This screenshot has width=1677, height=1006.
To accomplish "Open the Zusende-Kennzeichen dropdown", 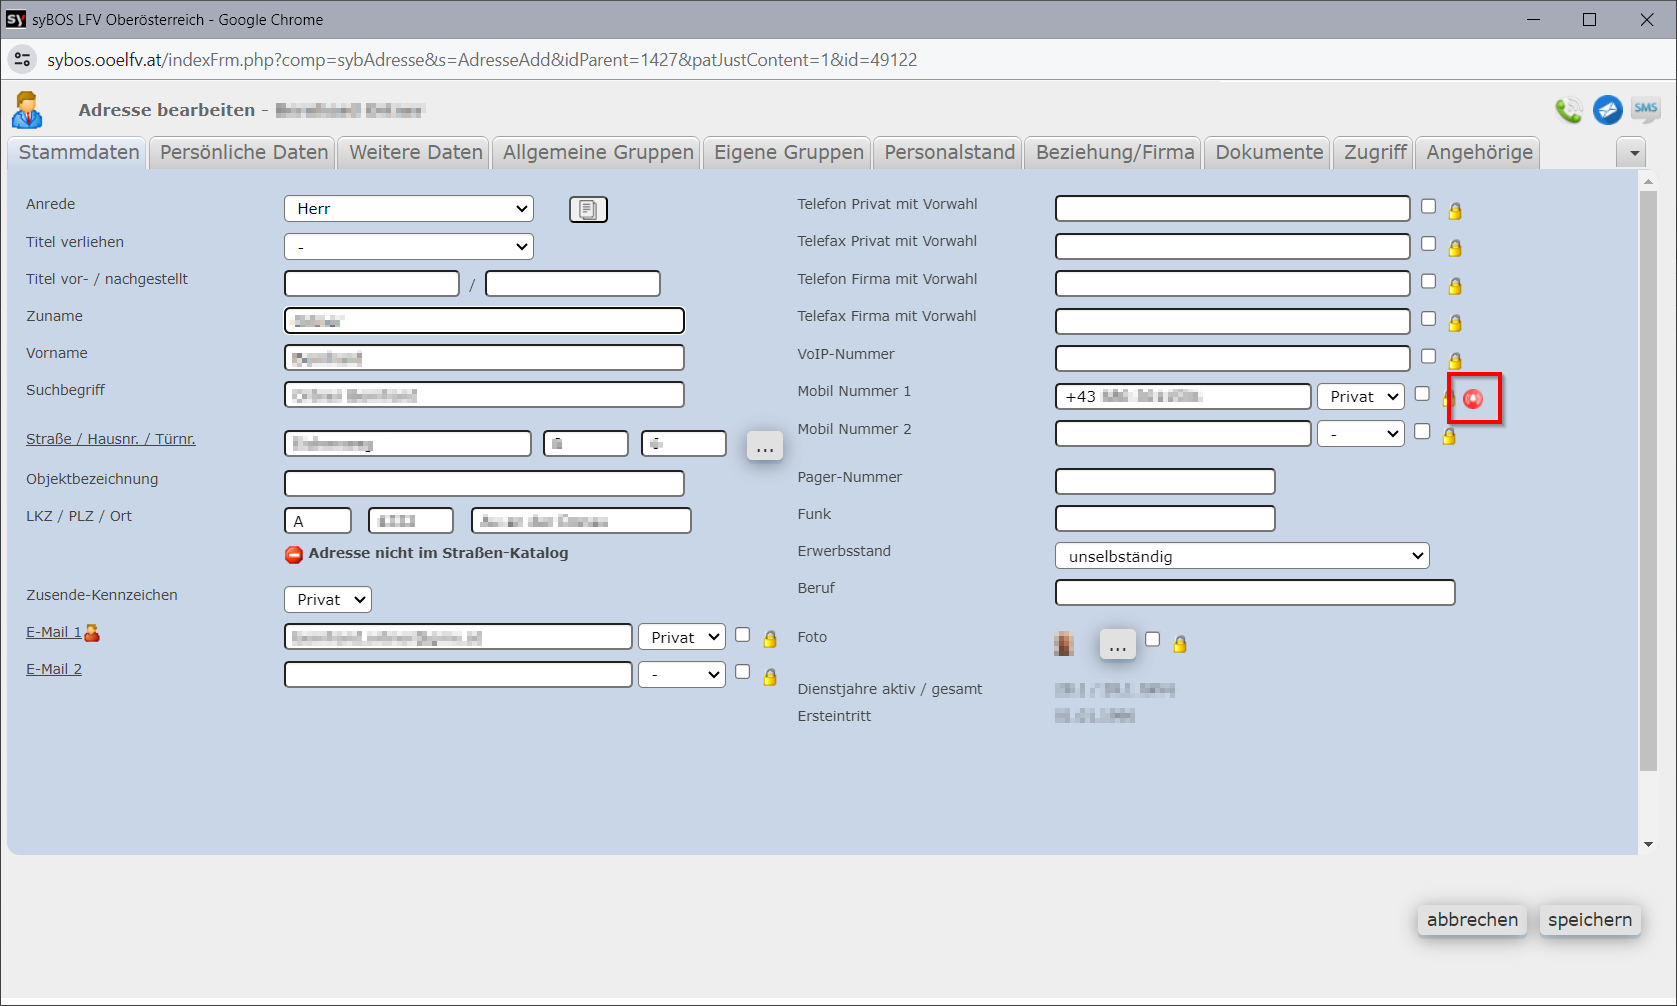I will (x=328, y=599).
